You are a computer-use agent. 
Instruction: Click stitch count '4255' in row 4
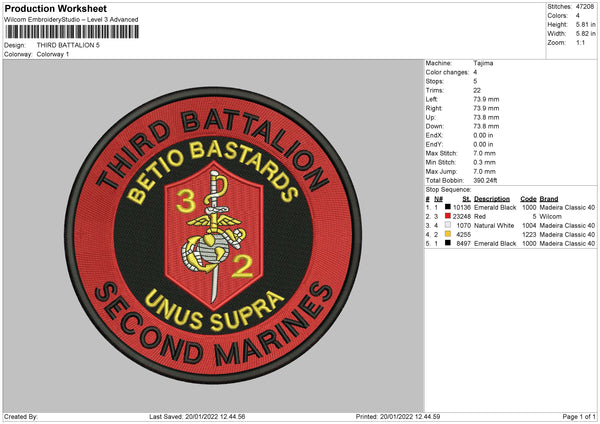coord(463,235)
